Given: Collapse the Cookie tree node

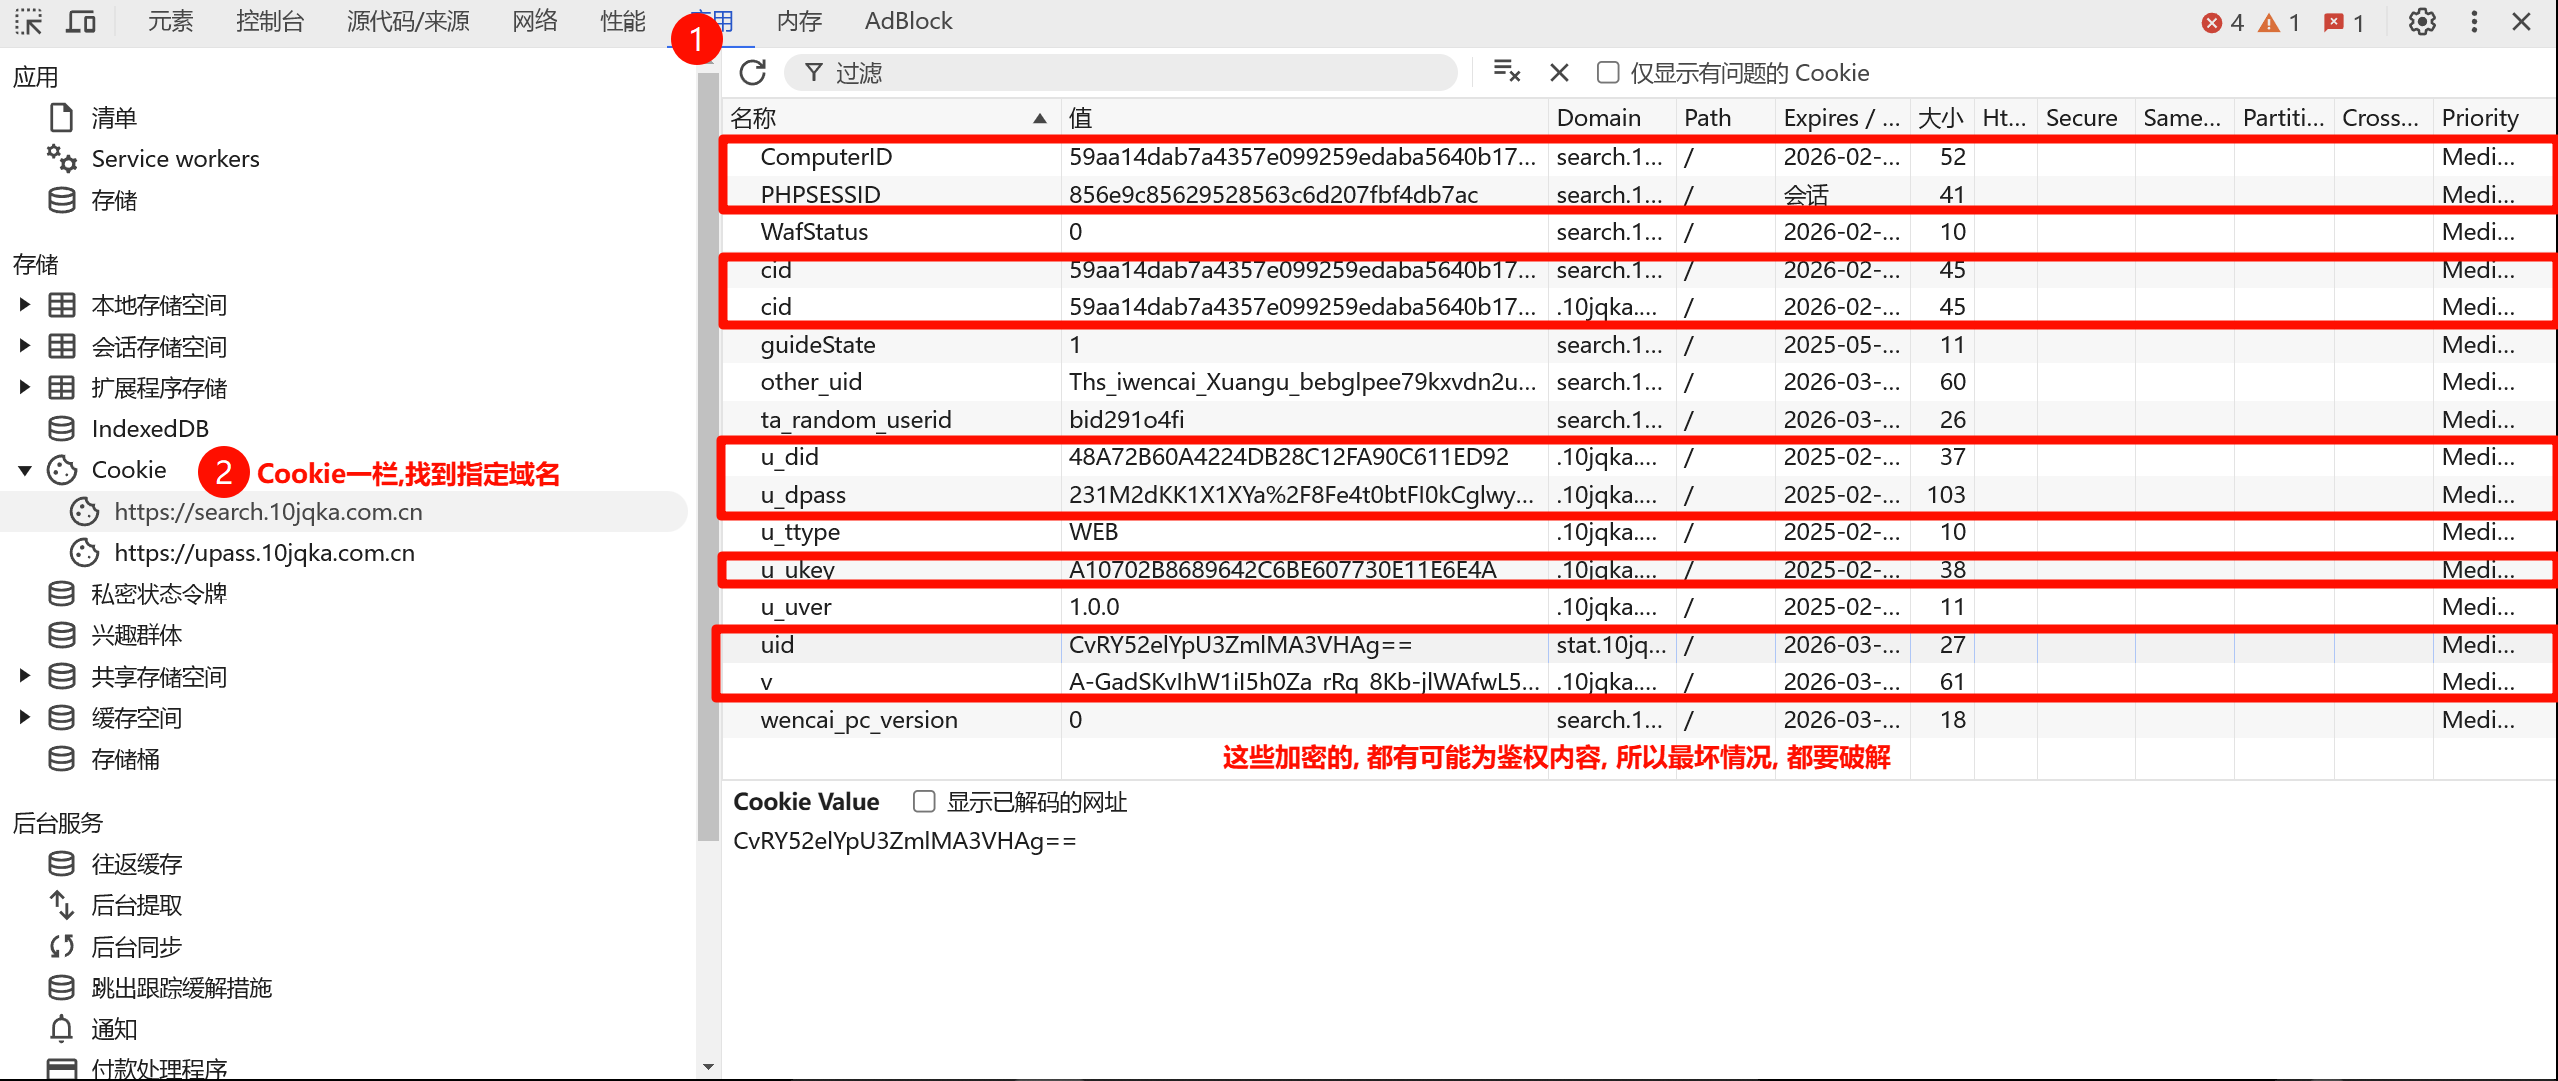Looking at the screenshot, I should (x=25, y=470).
